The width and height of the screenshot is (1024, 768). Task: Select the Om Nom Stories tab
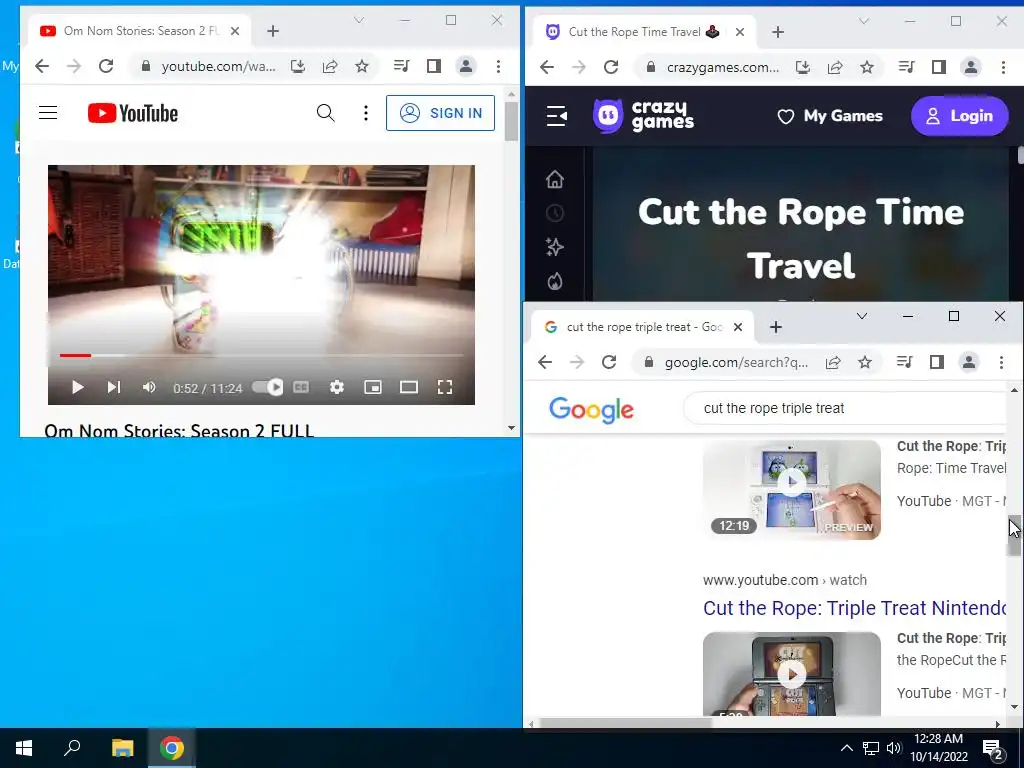[140, 31]
